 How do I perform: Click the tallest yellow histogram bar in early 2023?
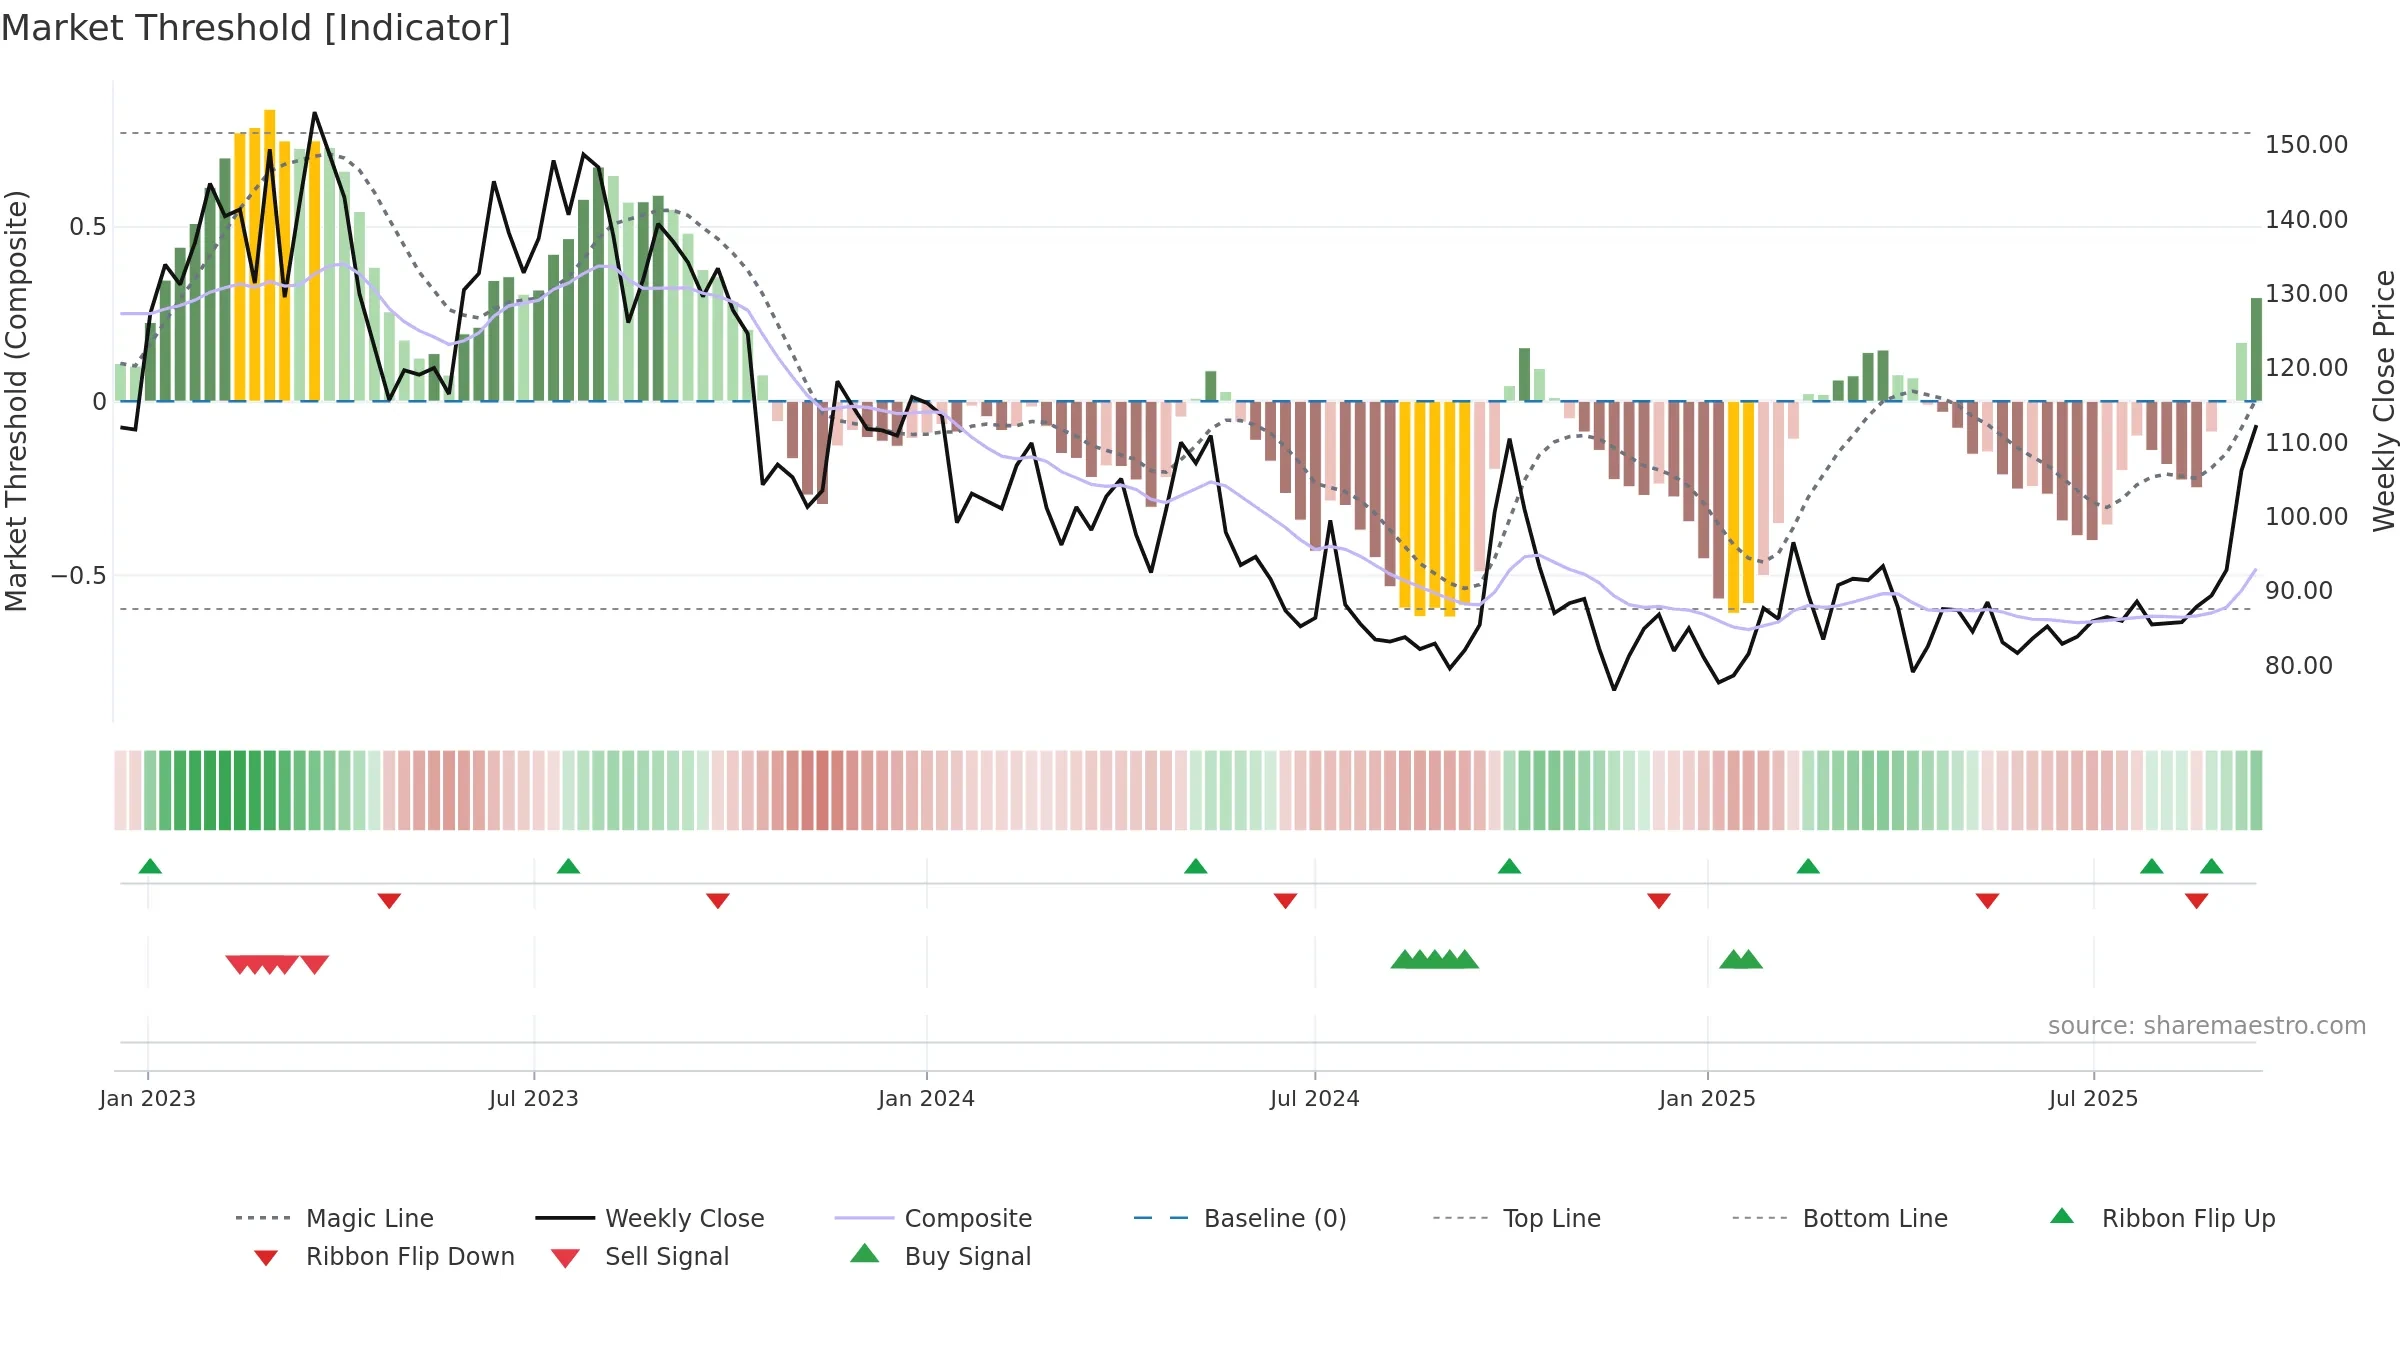(x=270, y=255)
